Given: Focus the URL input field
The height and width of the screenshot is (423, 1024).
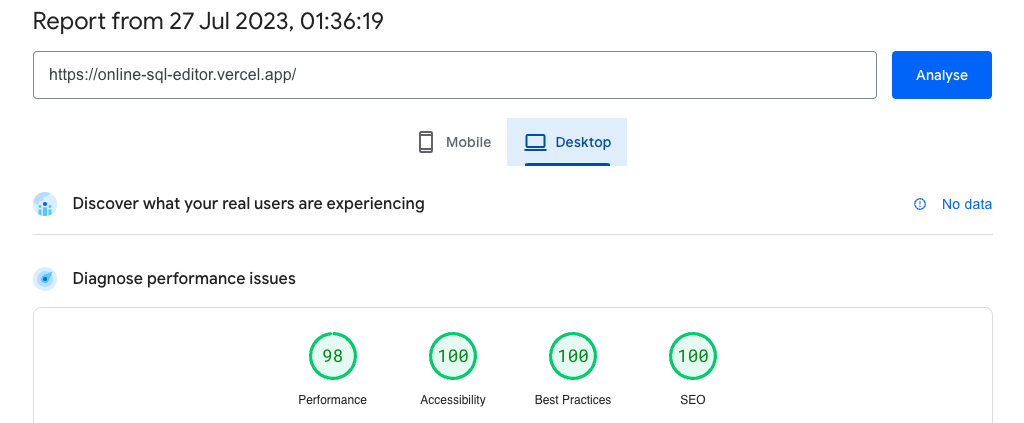Looking at the screenshot, I should click(455, 75).
